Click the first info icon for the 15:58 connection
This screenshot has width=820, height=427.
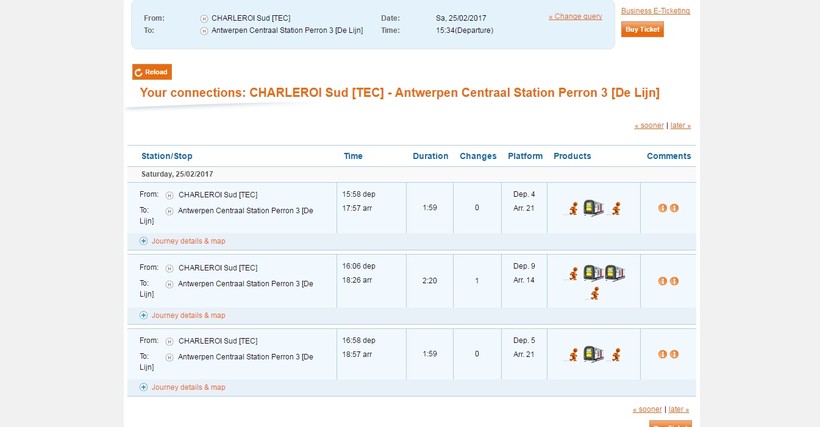click(x=662, y=208)
